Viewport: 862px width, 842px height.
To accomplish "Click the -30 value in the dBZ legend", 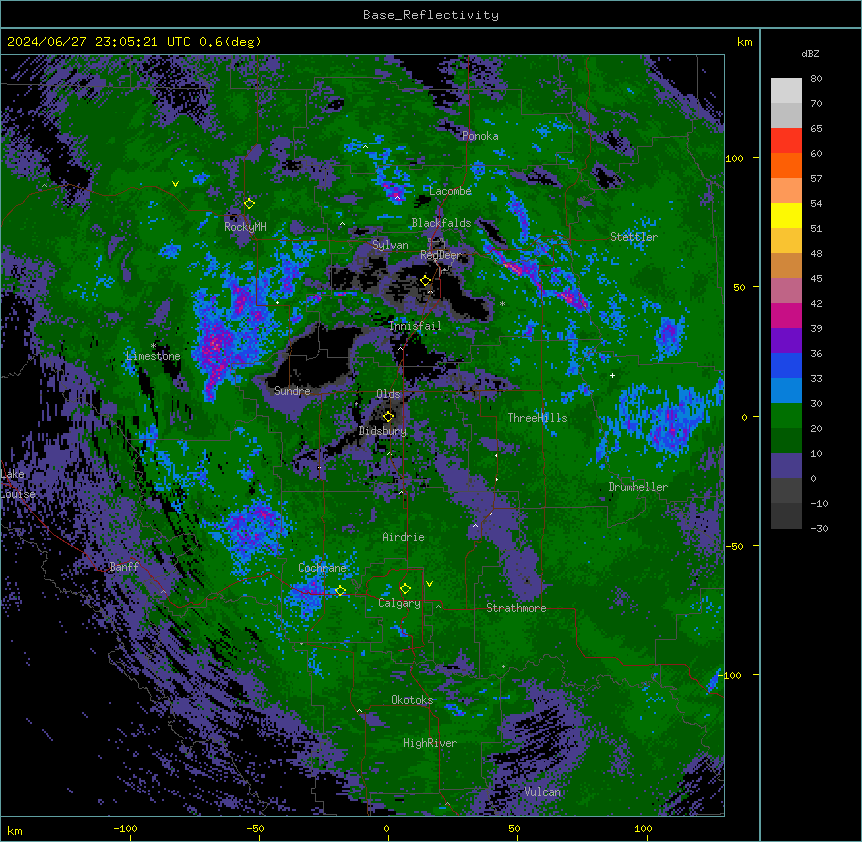I will coord(819,528).
